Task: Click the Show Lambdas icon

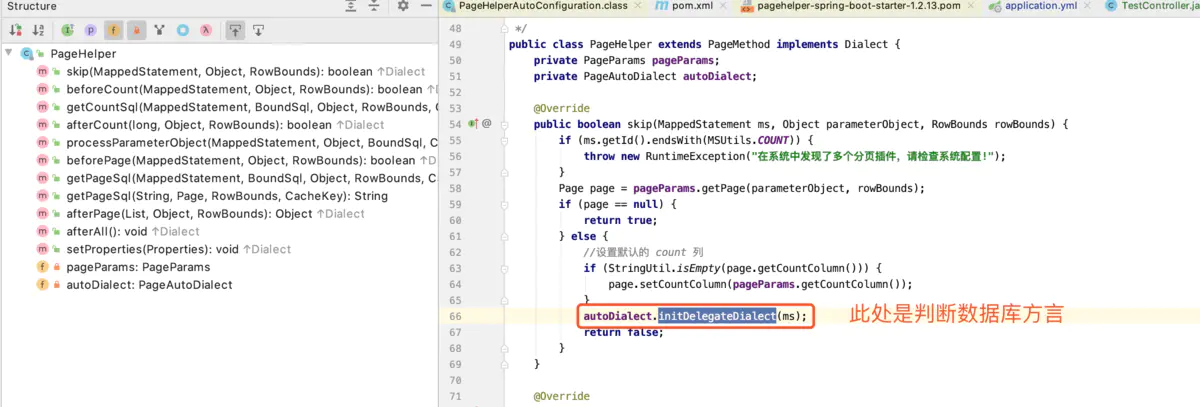Action: pos(206,31)
